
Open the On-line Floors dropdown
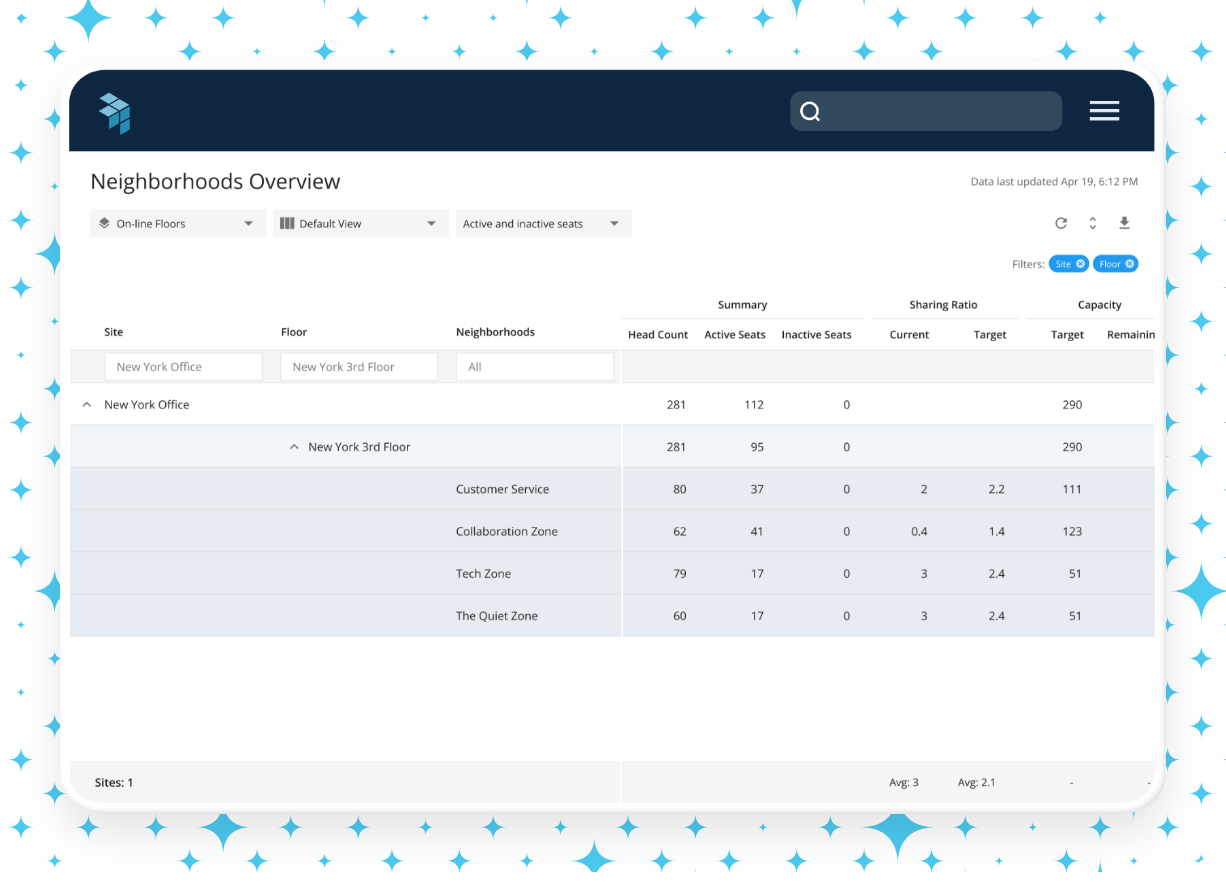177,223
